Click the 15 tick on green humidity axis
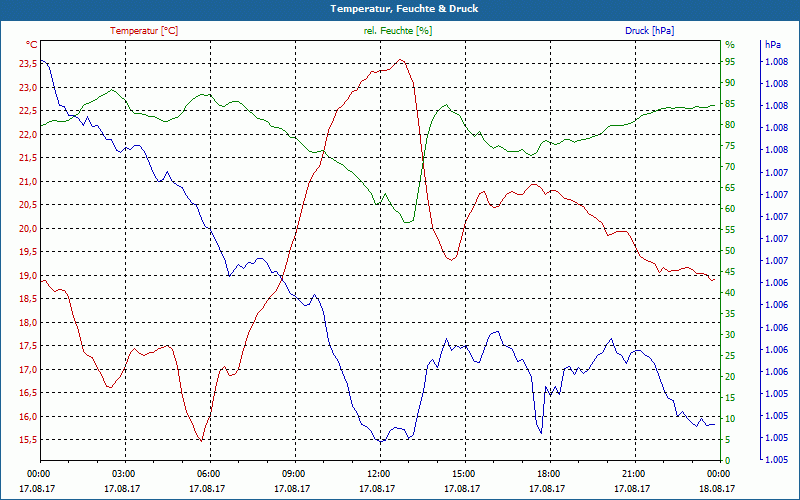The image size is (800, 500). point(730,397)
